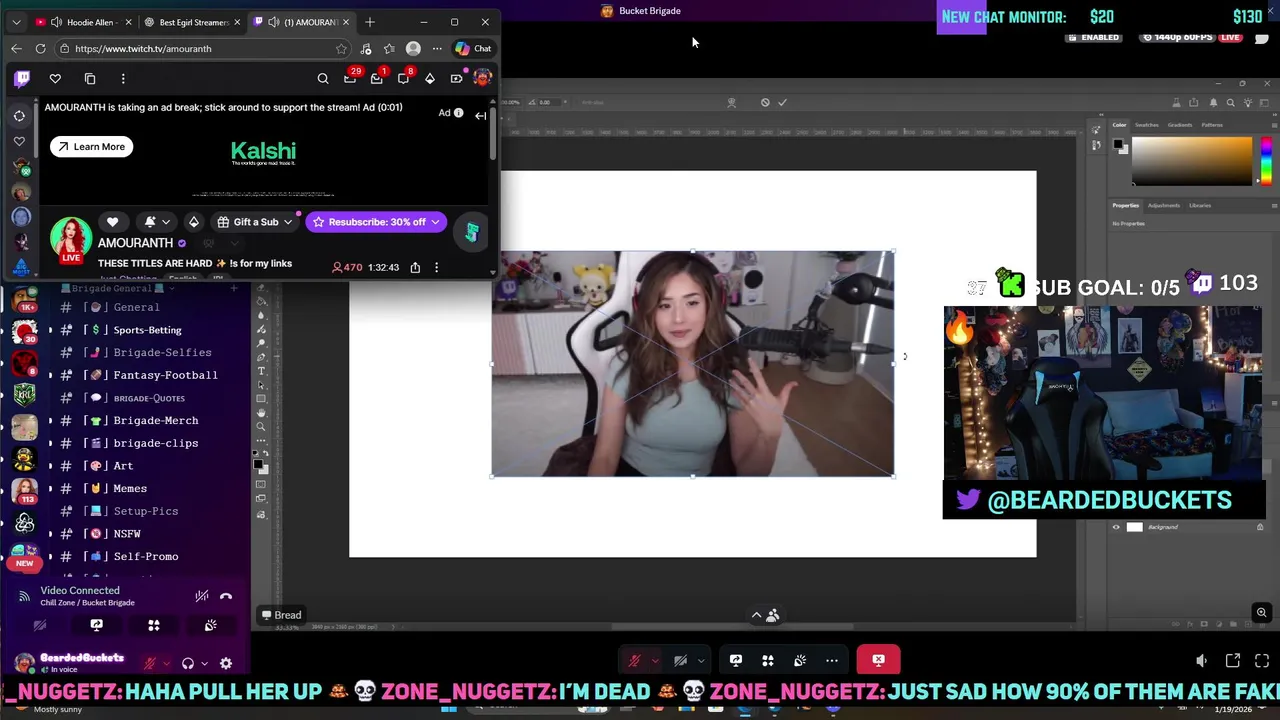Screen dimensions: 1280x720
Task: Open Twitch Browse copy-pages icon
Action: coord(90,78)
